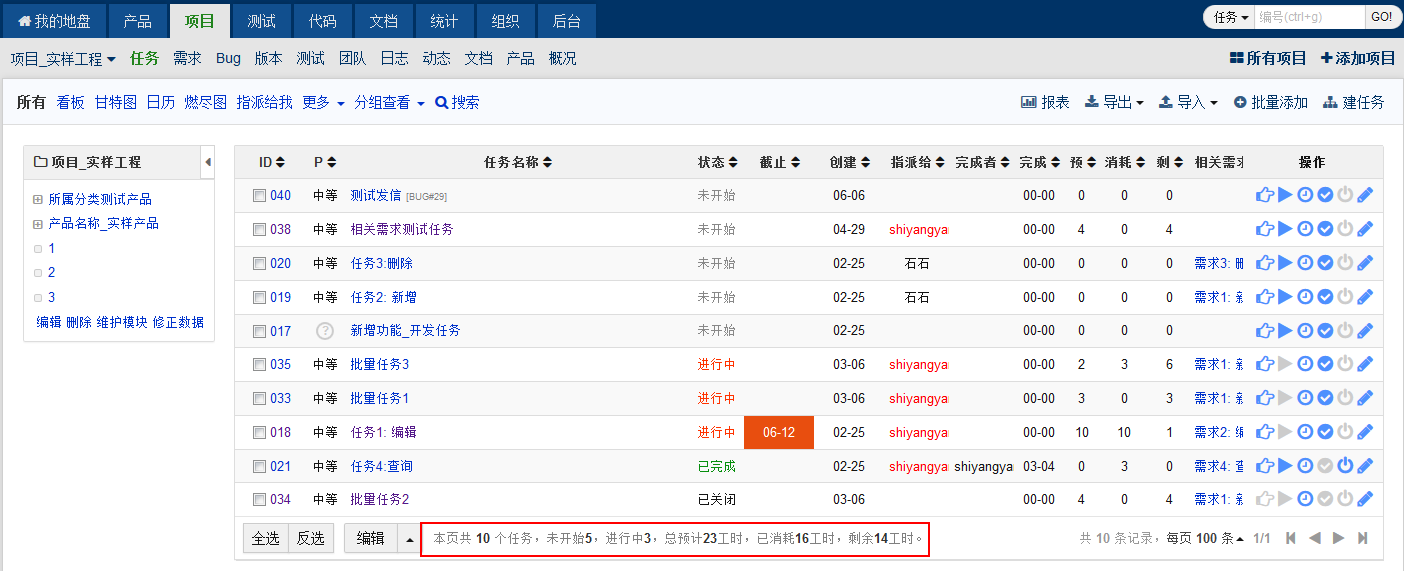Tick the checkbox for task 040
Screen dimensions: 1404x571
(x=259, y=196)
